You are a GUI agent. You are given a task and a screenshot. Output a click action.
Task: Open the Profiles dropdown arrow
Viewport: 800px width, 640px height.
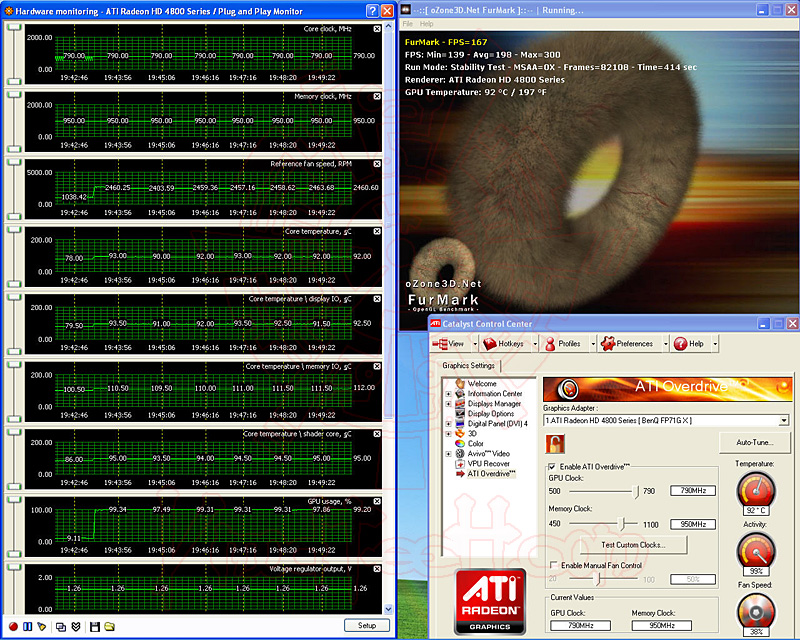593,344
